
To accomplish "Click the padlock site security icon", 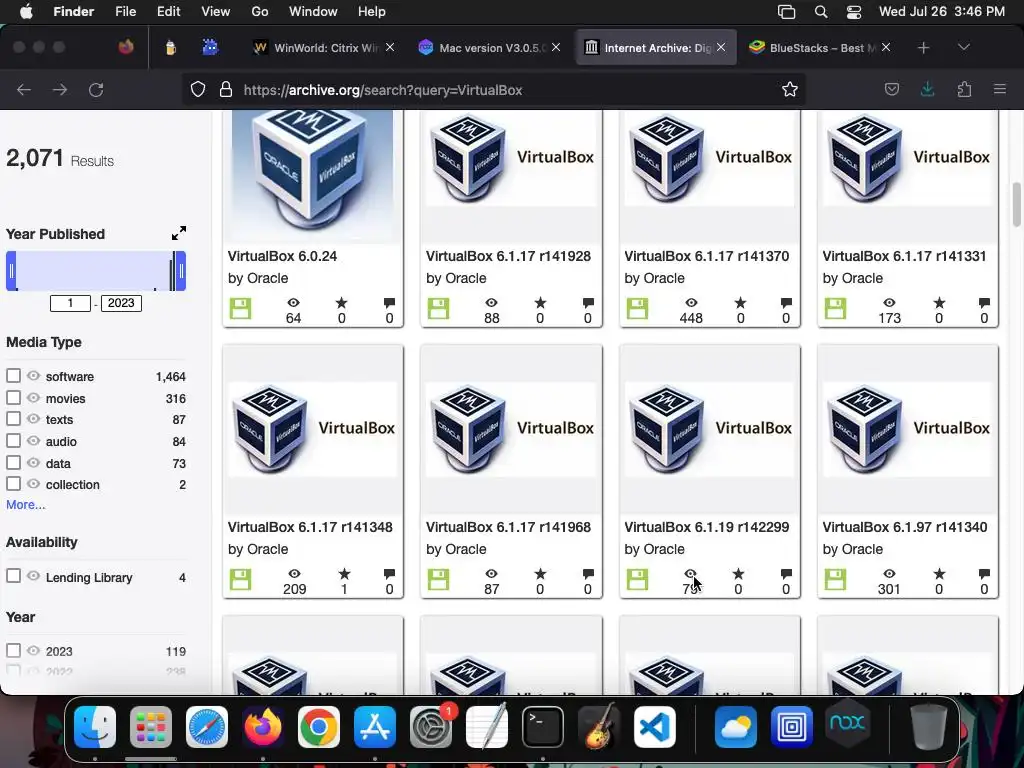I will 226,89.
